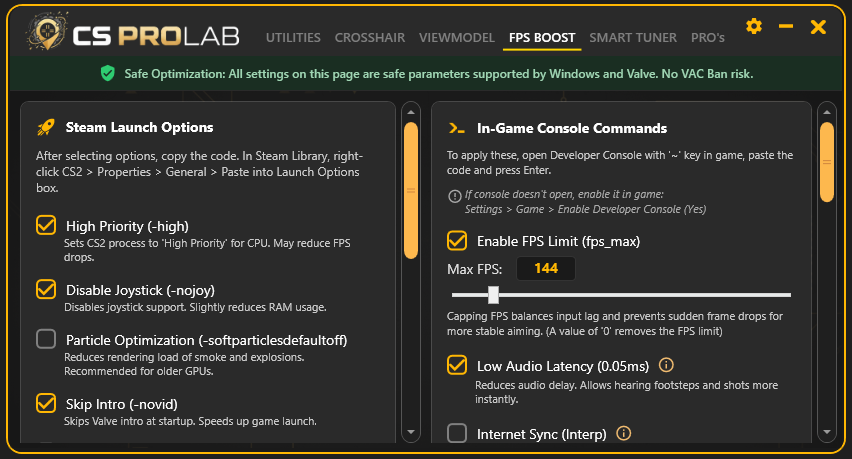Click the right panel scrollbar down arrow
The height and width of the screenshot is (459, 852).
[x=826, y=432]
